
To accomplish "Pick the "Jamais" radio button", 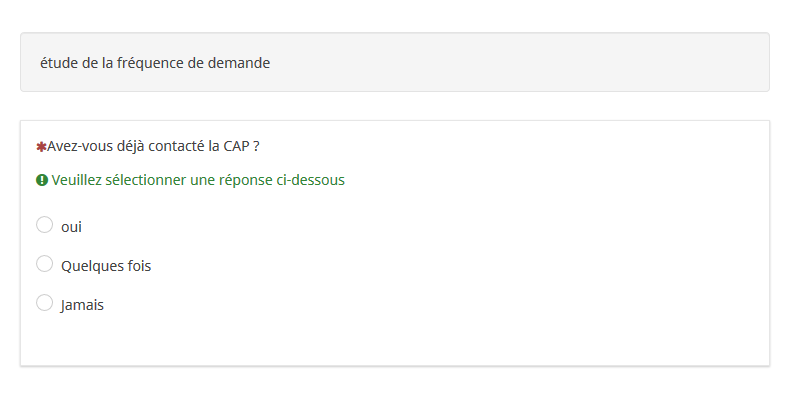I will pos(44,303).
